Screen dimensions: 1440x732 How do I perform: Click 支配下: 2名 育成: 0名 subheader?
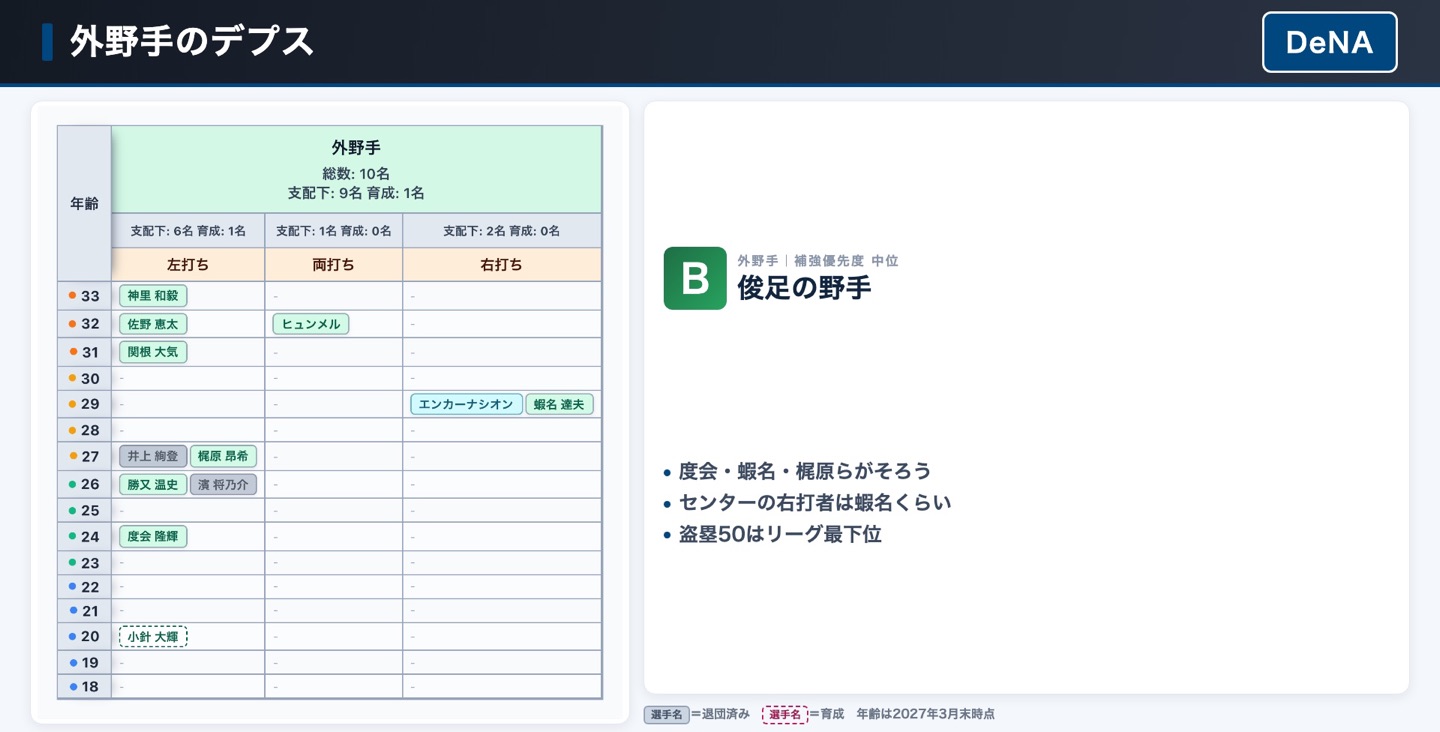pyautogui.click(x=502, y=231)
